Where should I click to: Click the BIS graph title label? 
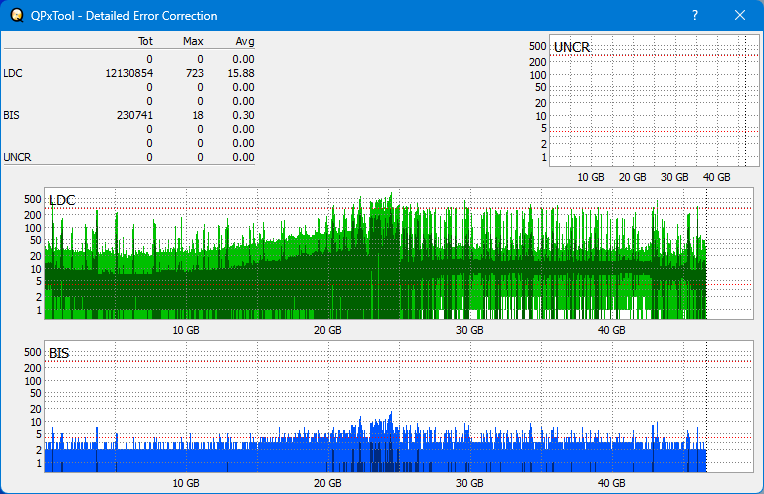(x=59, y=353)
